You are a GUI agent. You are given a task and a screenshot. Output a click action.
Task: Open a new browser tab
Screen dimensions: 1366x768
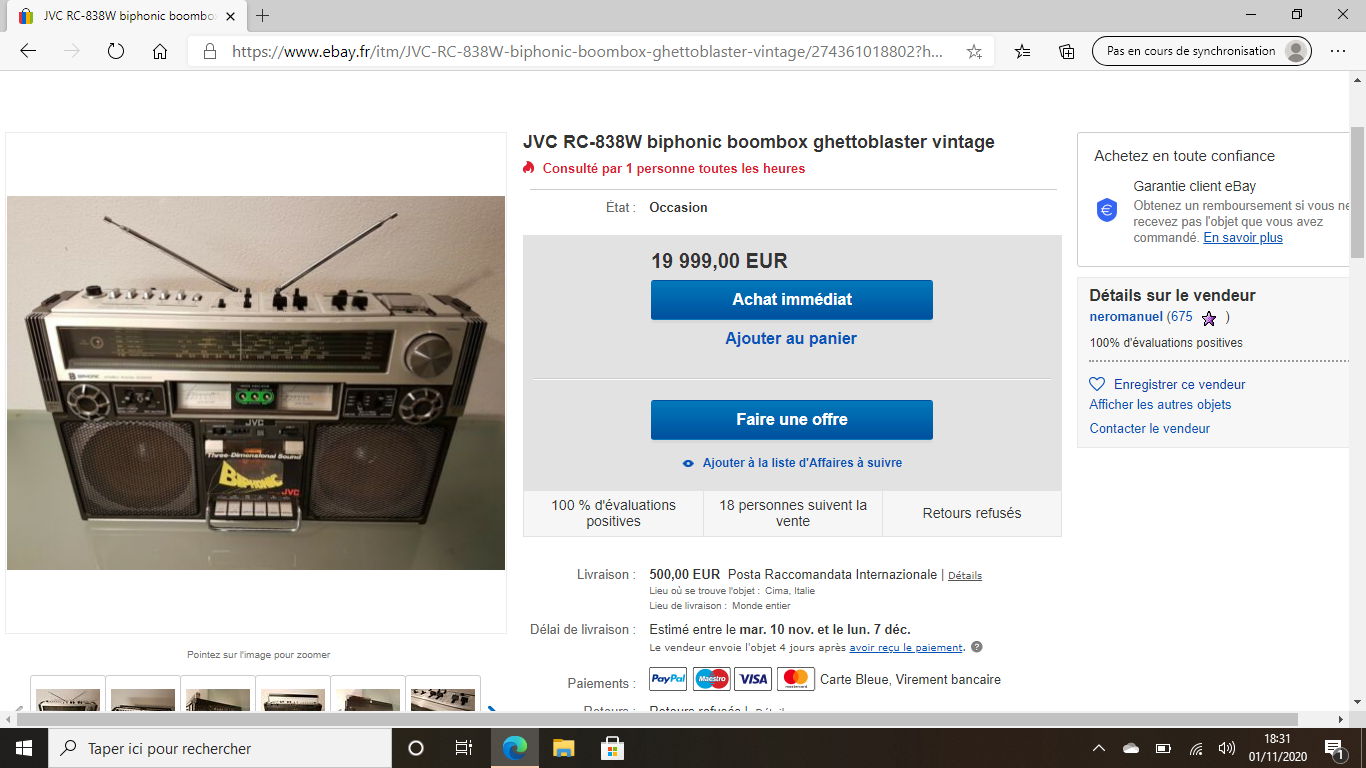263,15
